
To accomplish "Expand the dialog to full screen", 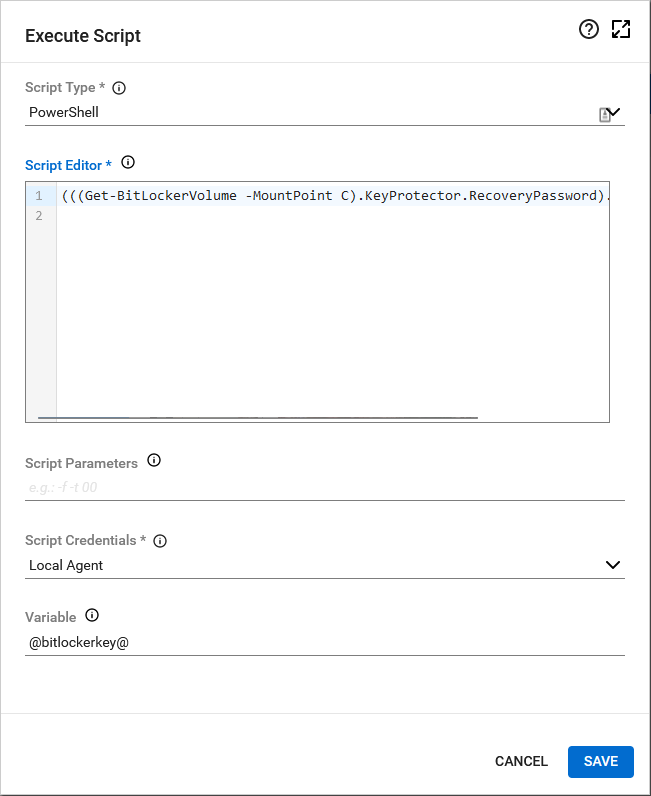I will pyautogui.click(x=621, y=30).
